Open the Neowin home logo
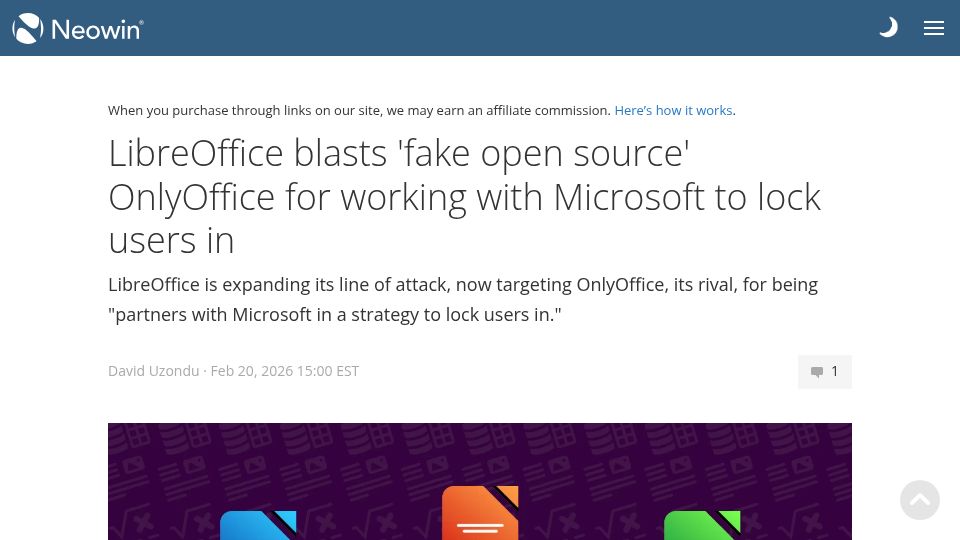Image resolution: width=960 pixels, height=540 pixels. point(78,29)
